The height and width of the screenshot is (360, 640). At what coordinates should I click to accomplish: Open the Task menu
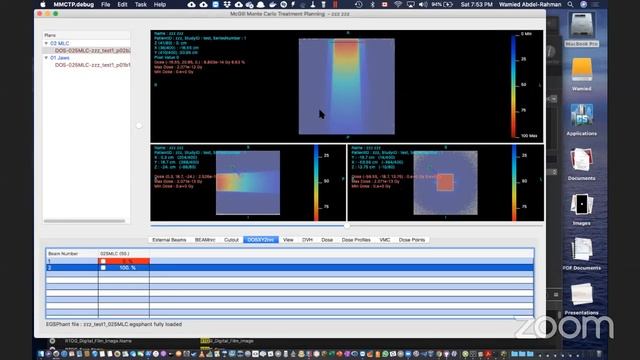[141, 4]
